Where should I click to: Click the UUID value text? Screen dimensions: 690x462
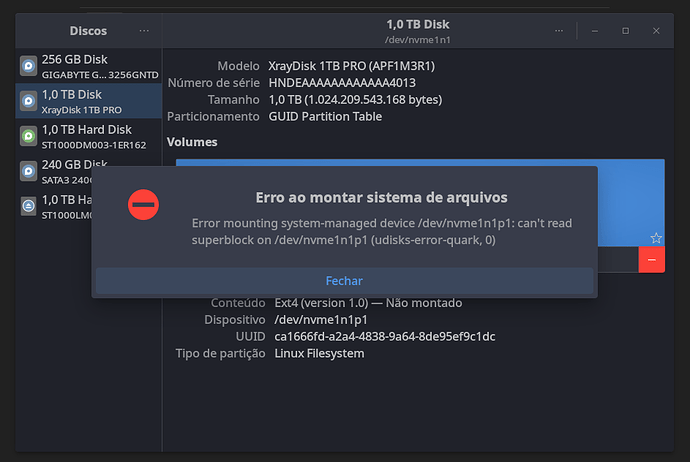point(385,337)
